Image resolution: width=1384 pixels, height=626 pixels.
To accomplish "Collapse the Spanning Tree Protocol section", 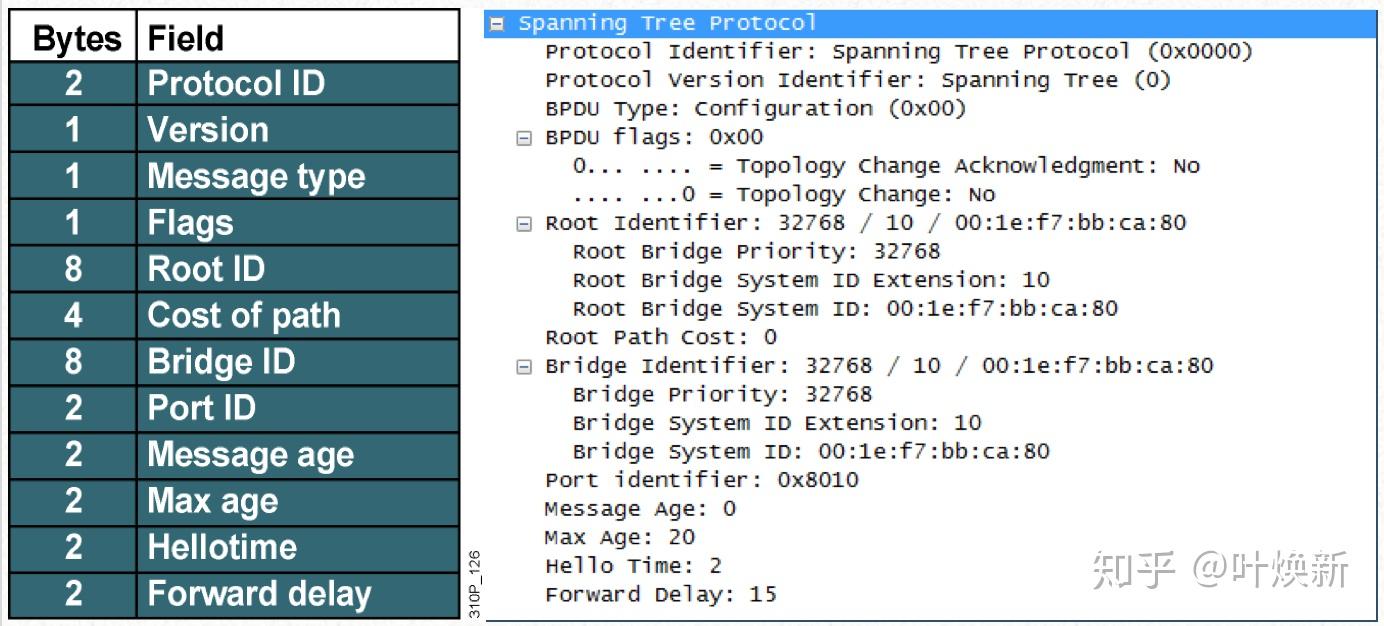I will pos(498,24).
